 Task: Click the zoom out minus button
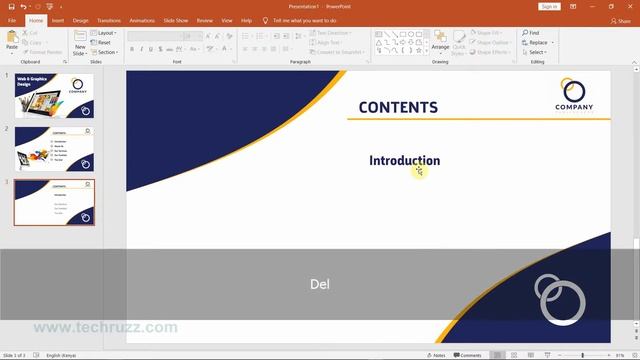coord(560,355)
